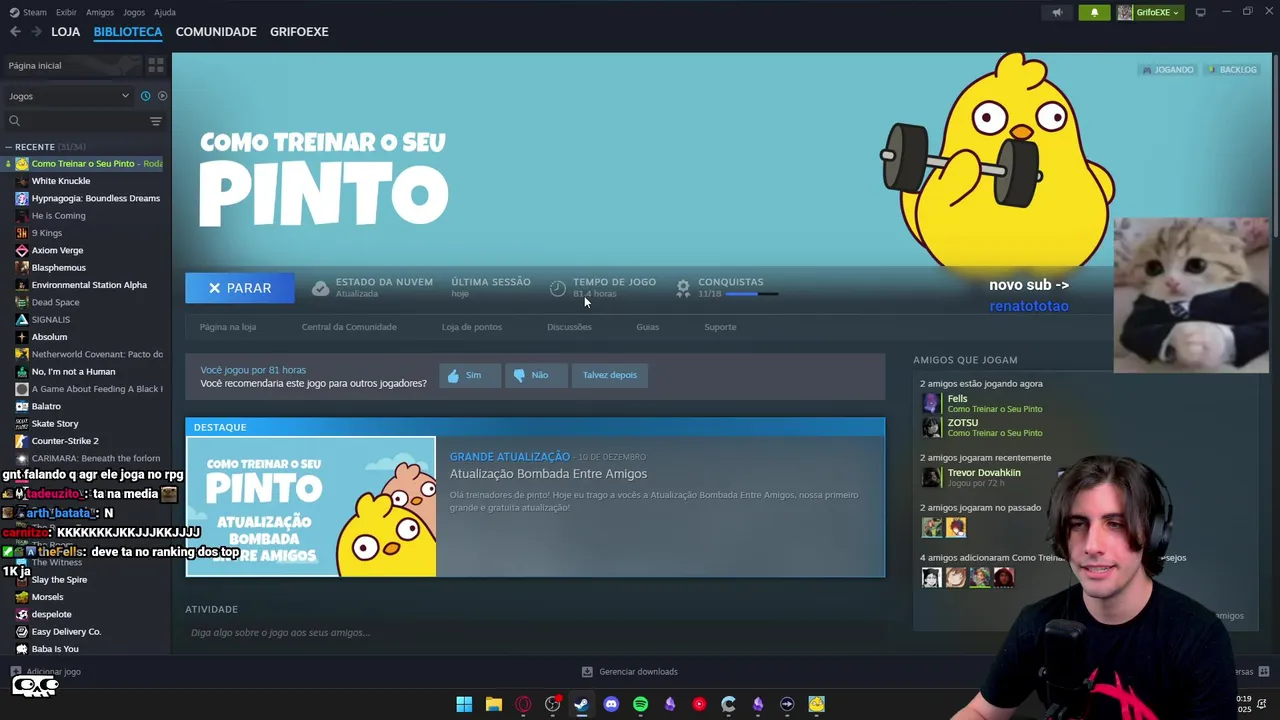Click the Steam taskbar icon

(581, 704)
